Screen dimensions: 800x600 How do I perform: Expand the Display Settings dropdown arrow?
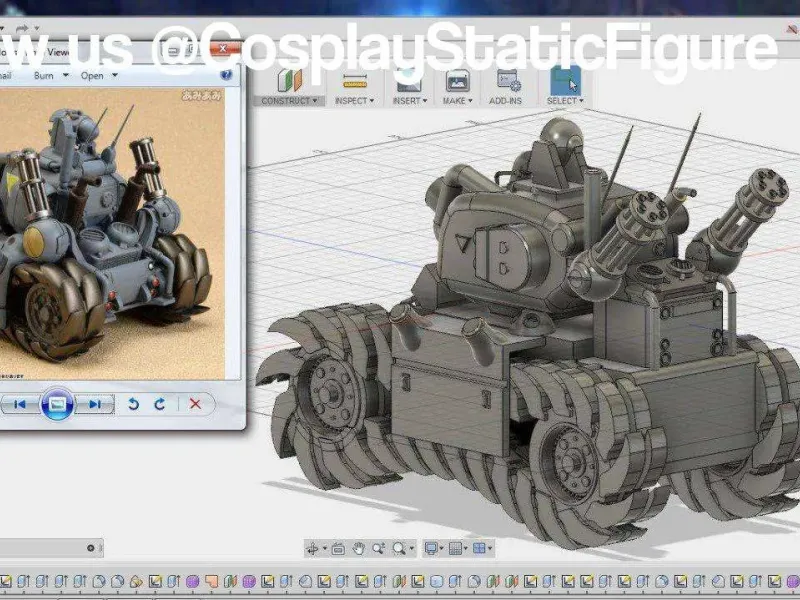pyautogui.click(x=441, y=549)
